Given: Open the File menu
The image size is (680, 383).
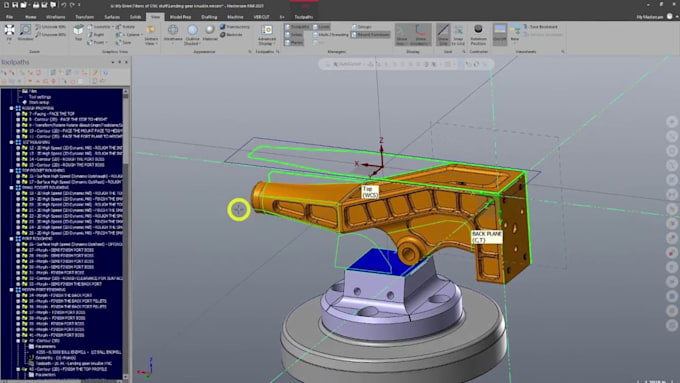Looking at the screenshot, I should coord(9,17).
